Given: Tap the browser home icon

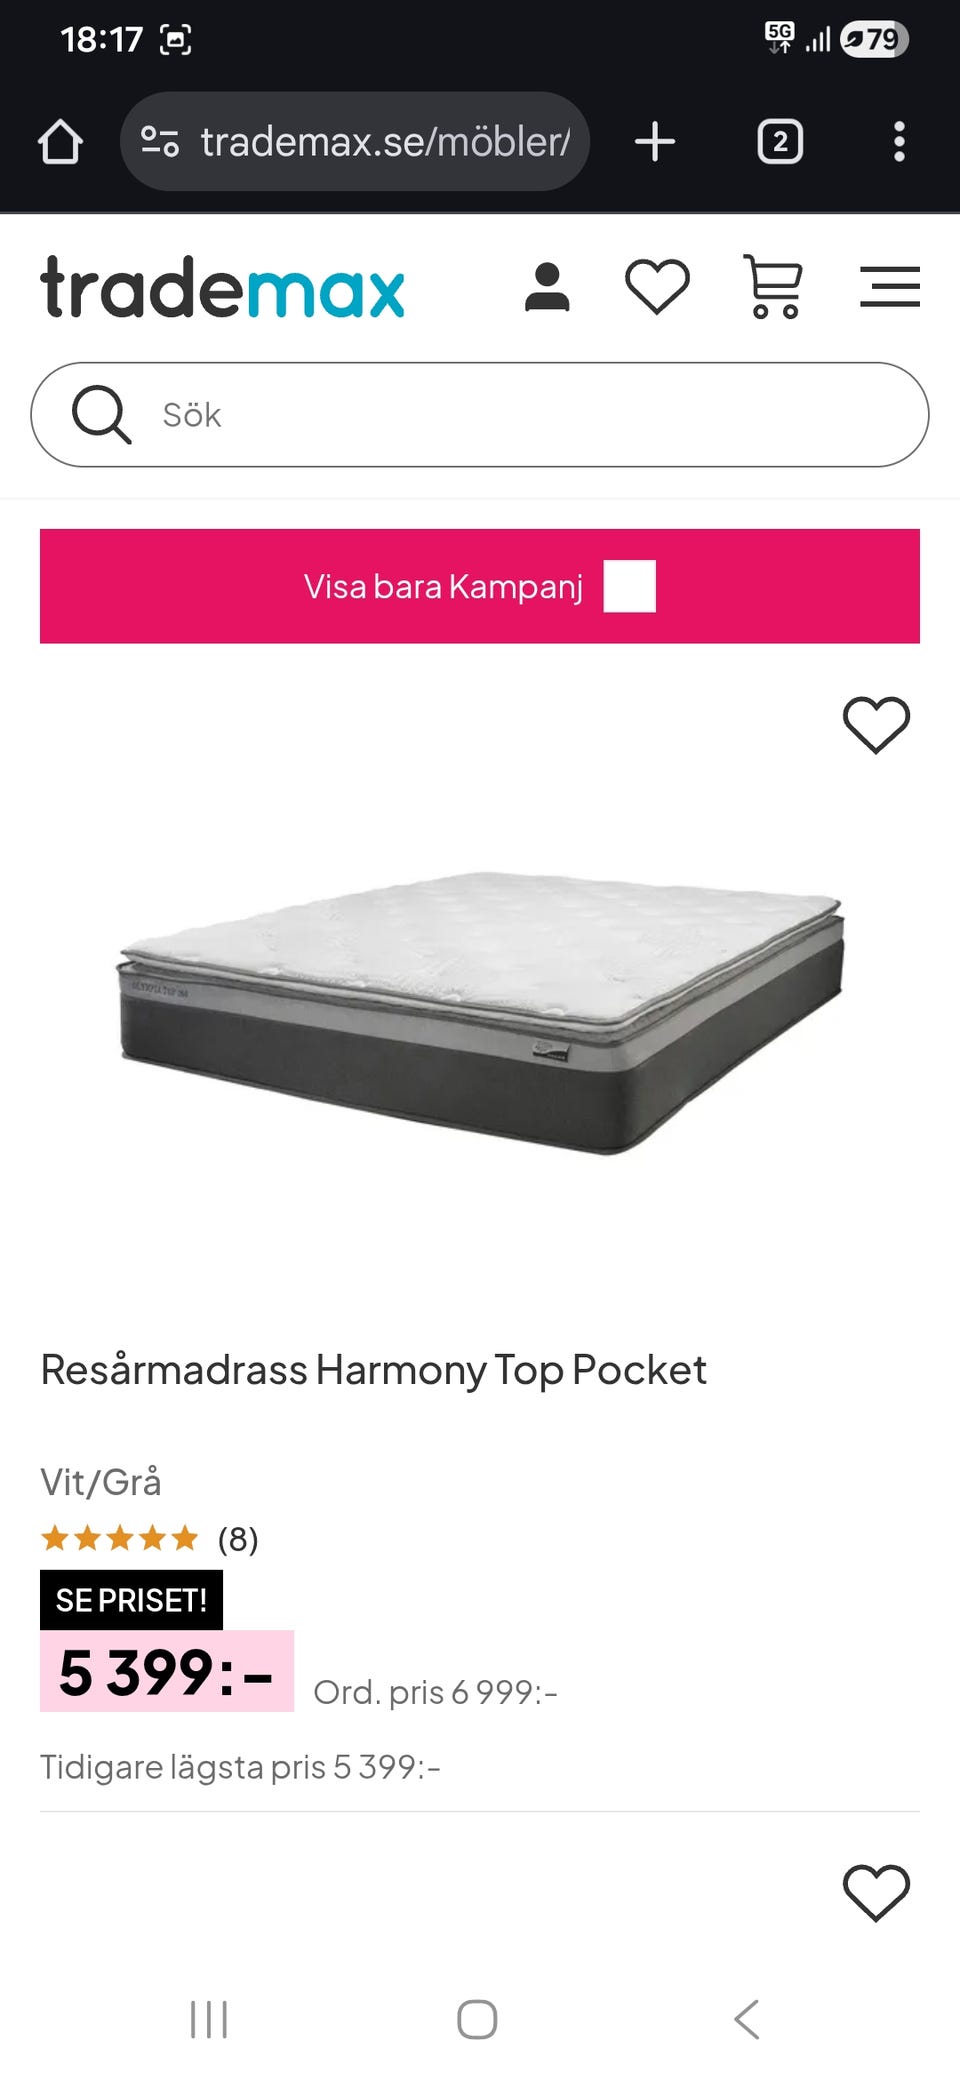Looking at the screenshot, I should pos(60,141).
